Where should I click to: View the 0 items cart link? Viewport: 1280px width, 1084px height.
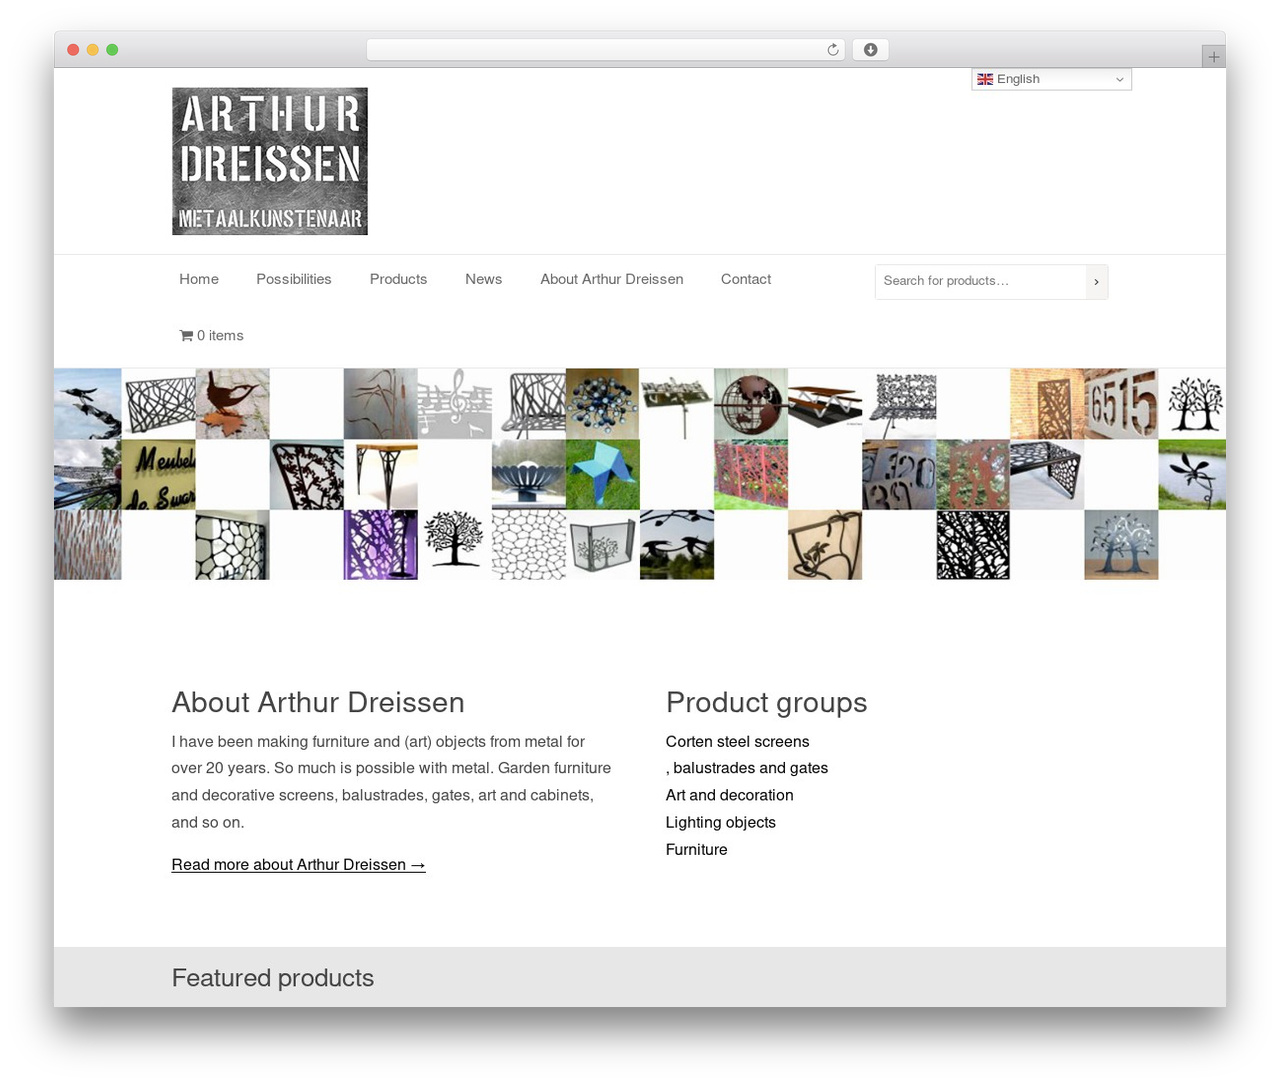(x=212, y=336)
